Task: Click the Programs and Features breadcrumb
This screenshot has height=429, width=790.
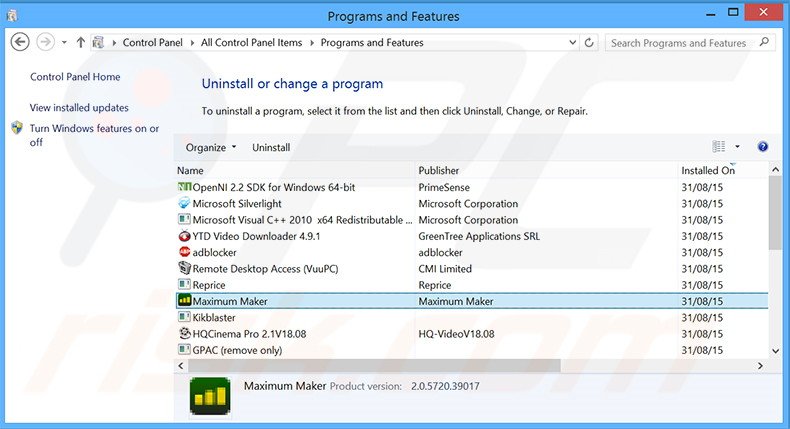Action: pos(372,43)
